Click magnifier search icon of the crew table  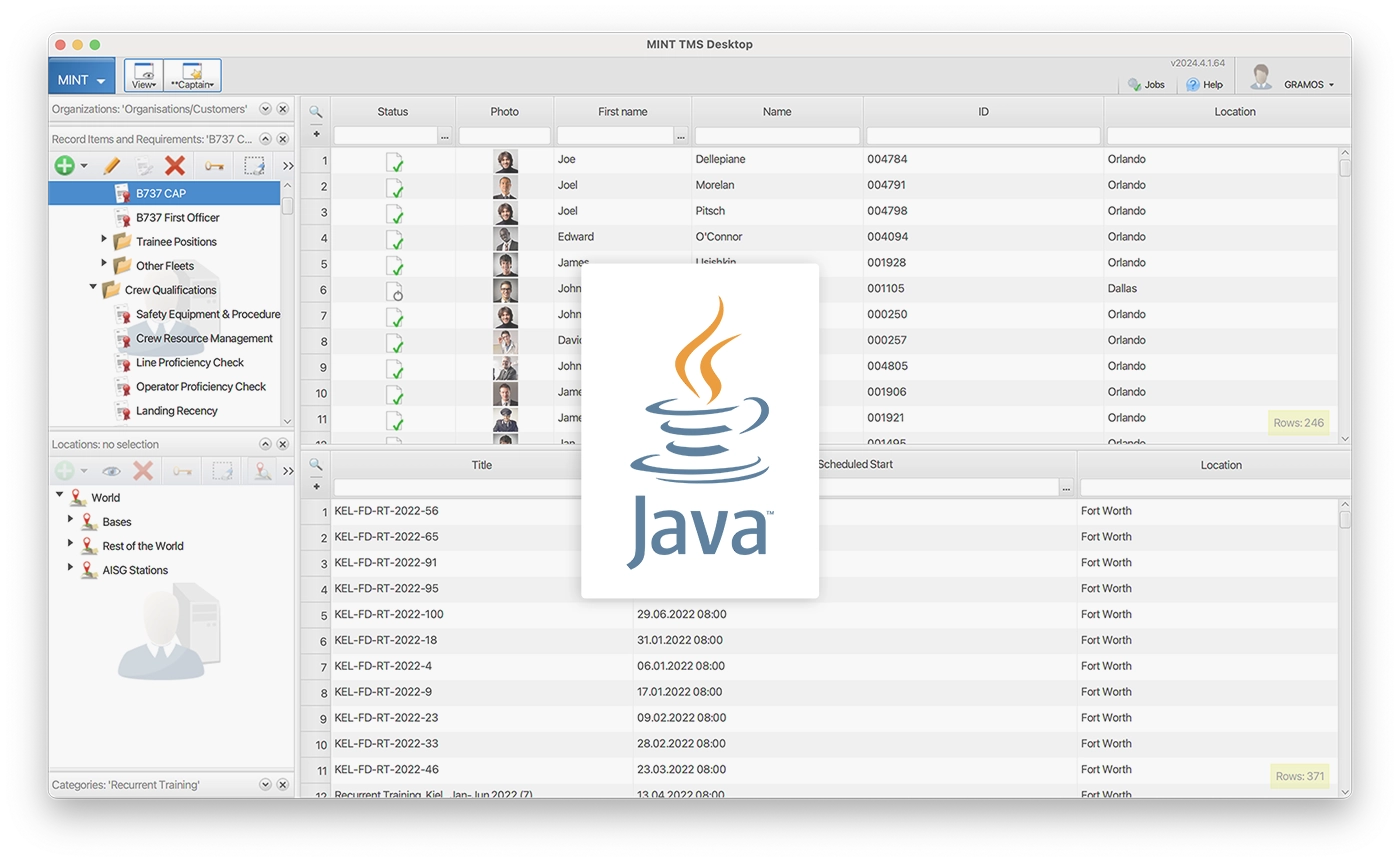pyautogui.click(x=316, y=112)
